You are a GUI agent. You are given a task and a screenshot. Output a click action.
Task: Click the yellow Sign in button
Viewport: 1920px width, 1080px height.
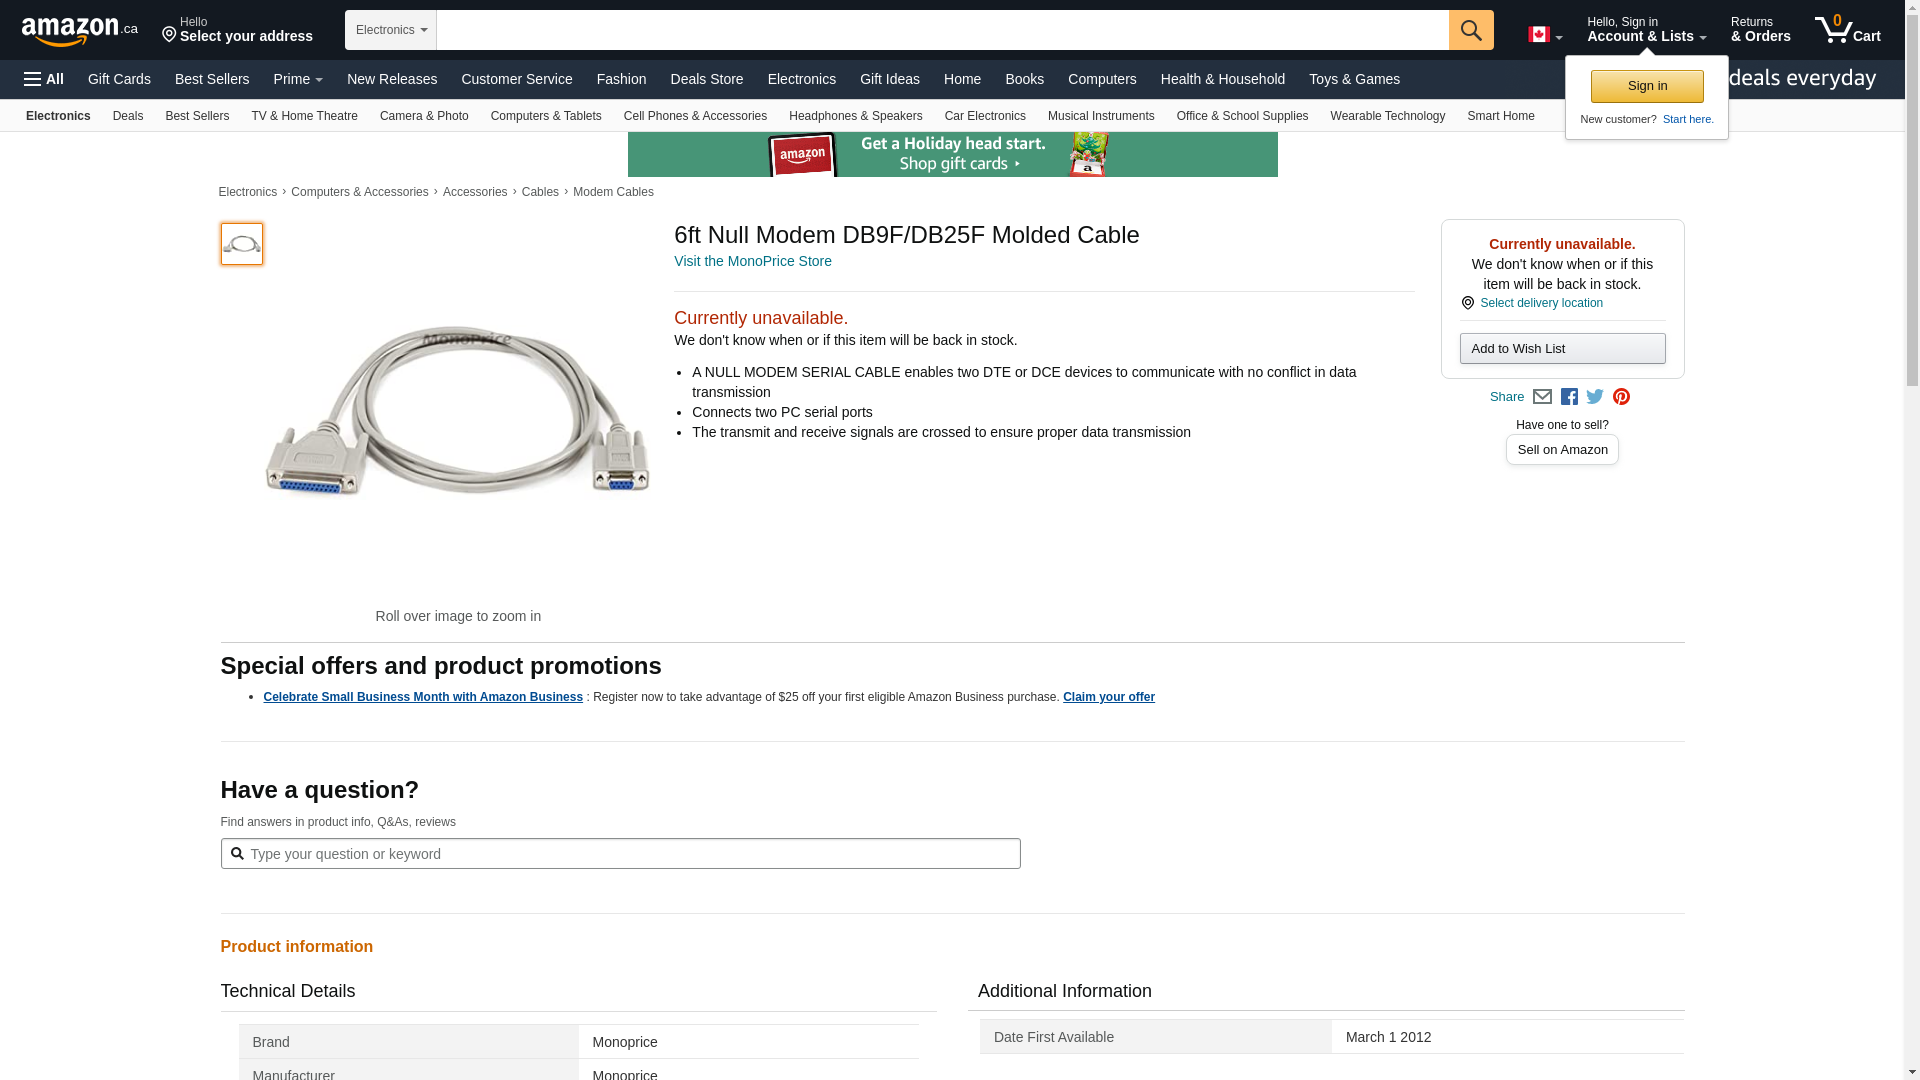1647,86
